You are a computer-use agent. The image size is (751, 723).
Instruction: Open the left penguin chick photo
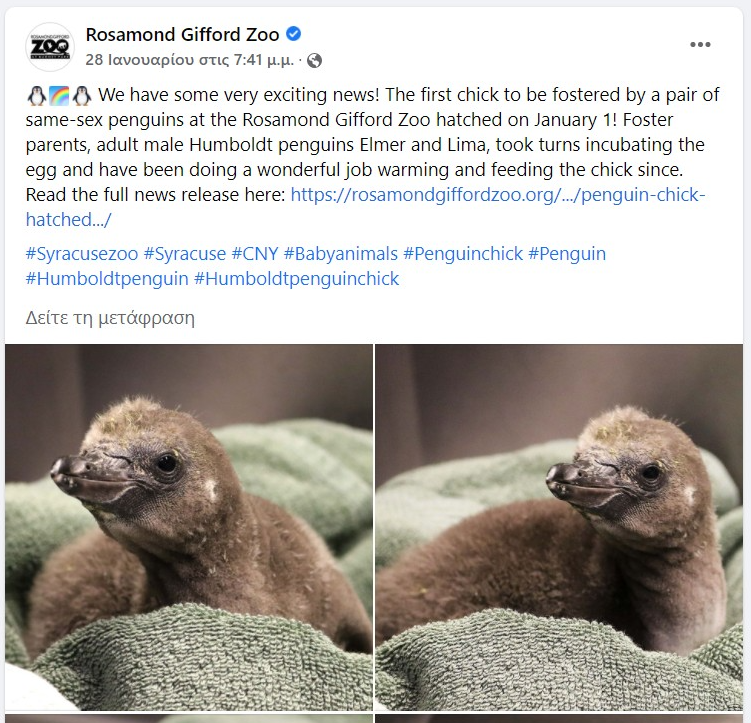[189, 527]
